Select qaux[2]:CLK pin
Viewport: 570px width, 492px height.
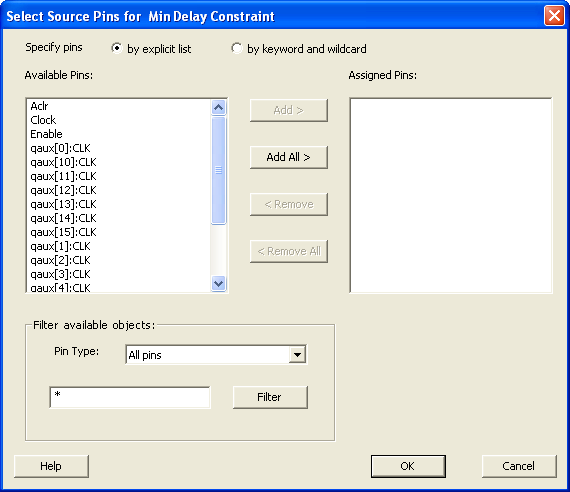[119, 260]
